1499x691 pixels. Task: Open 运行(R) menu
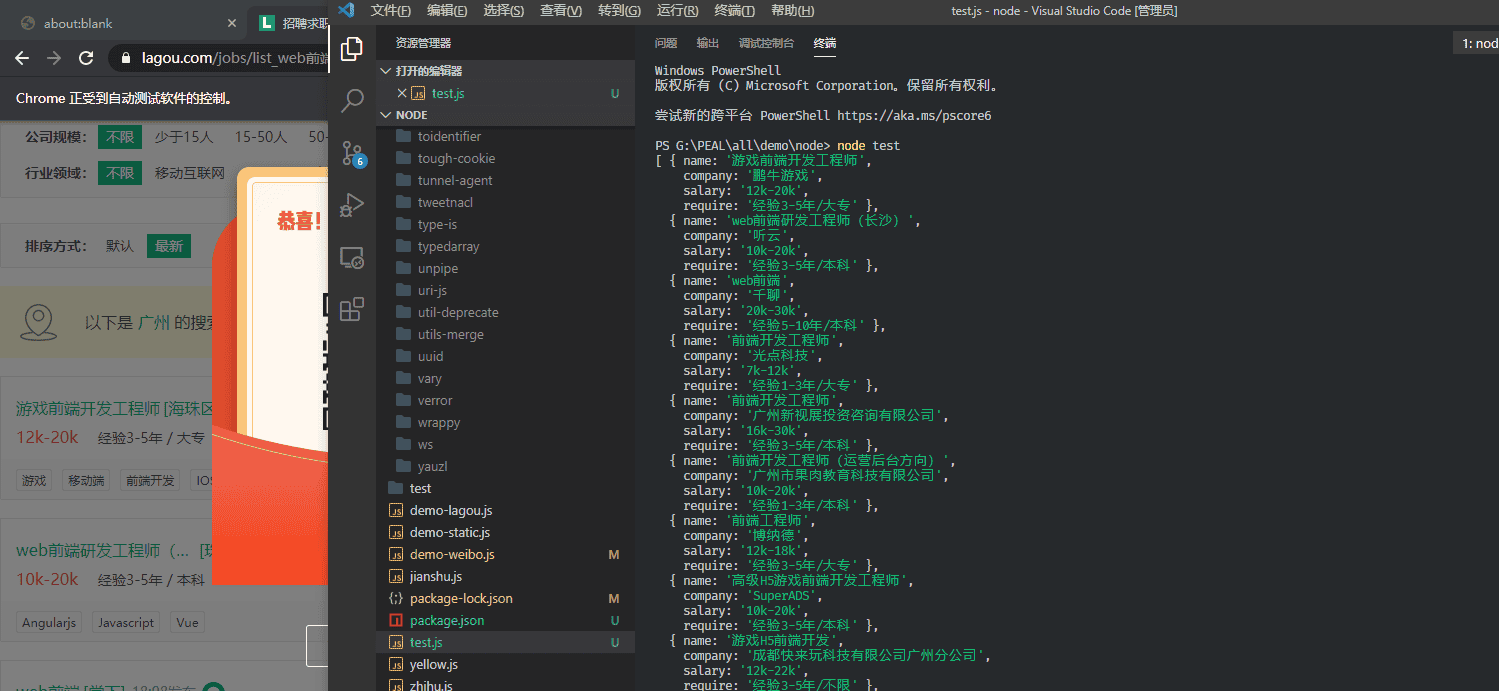(677, 11)
